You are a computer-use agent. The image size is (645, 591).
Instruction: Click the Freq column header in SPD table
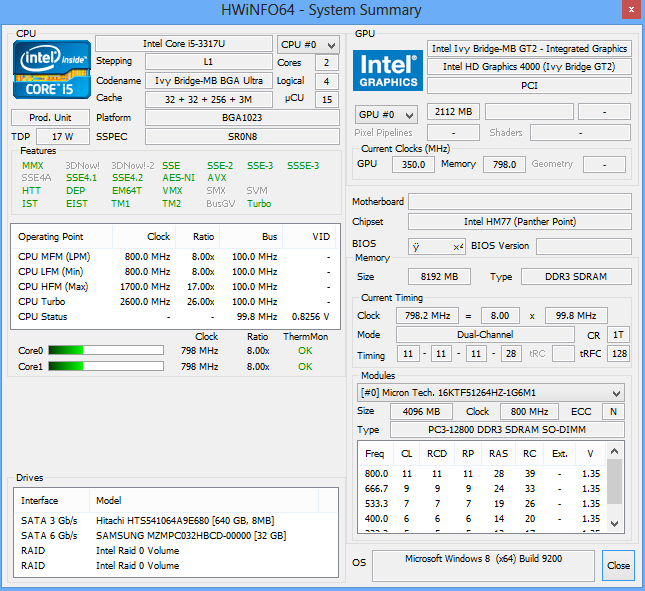(376, 454)
